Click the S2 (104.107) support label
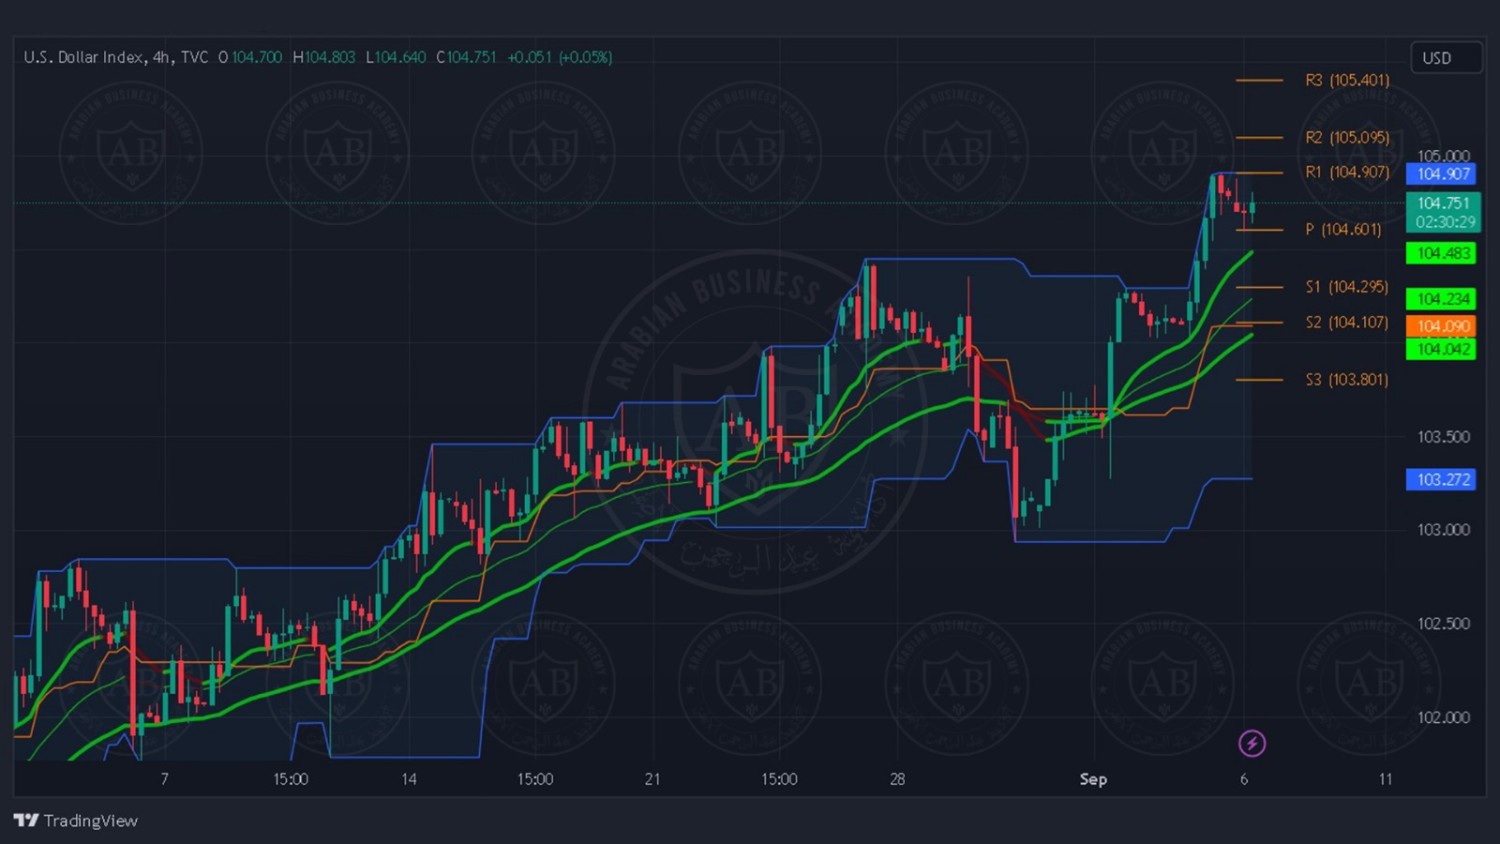This screenshot has width=1500, height=844. coord(1346,322)
